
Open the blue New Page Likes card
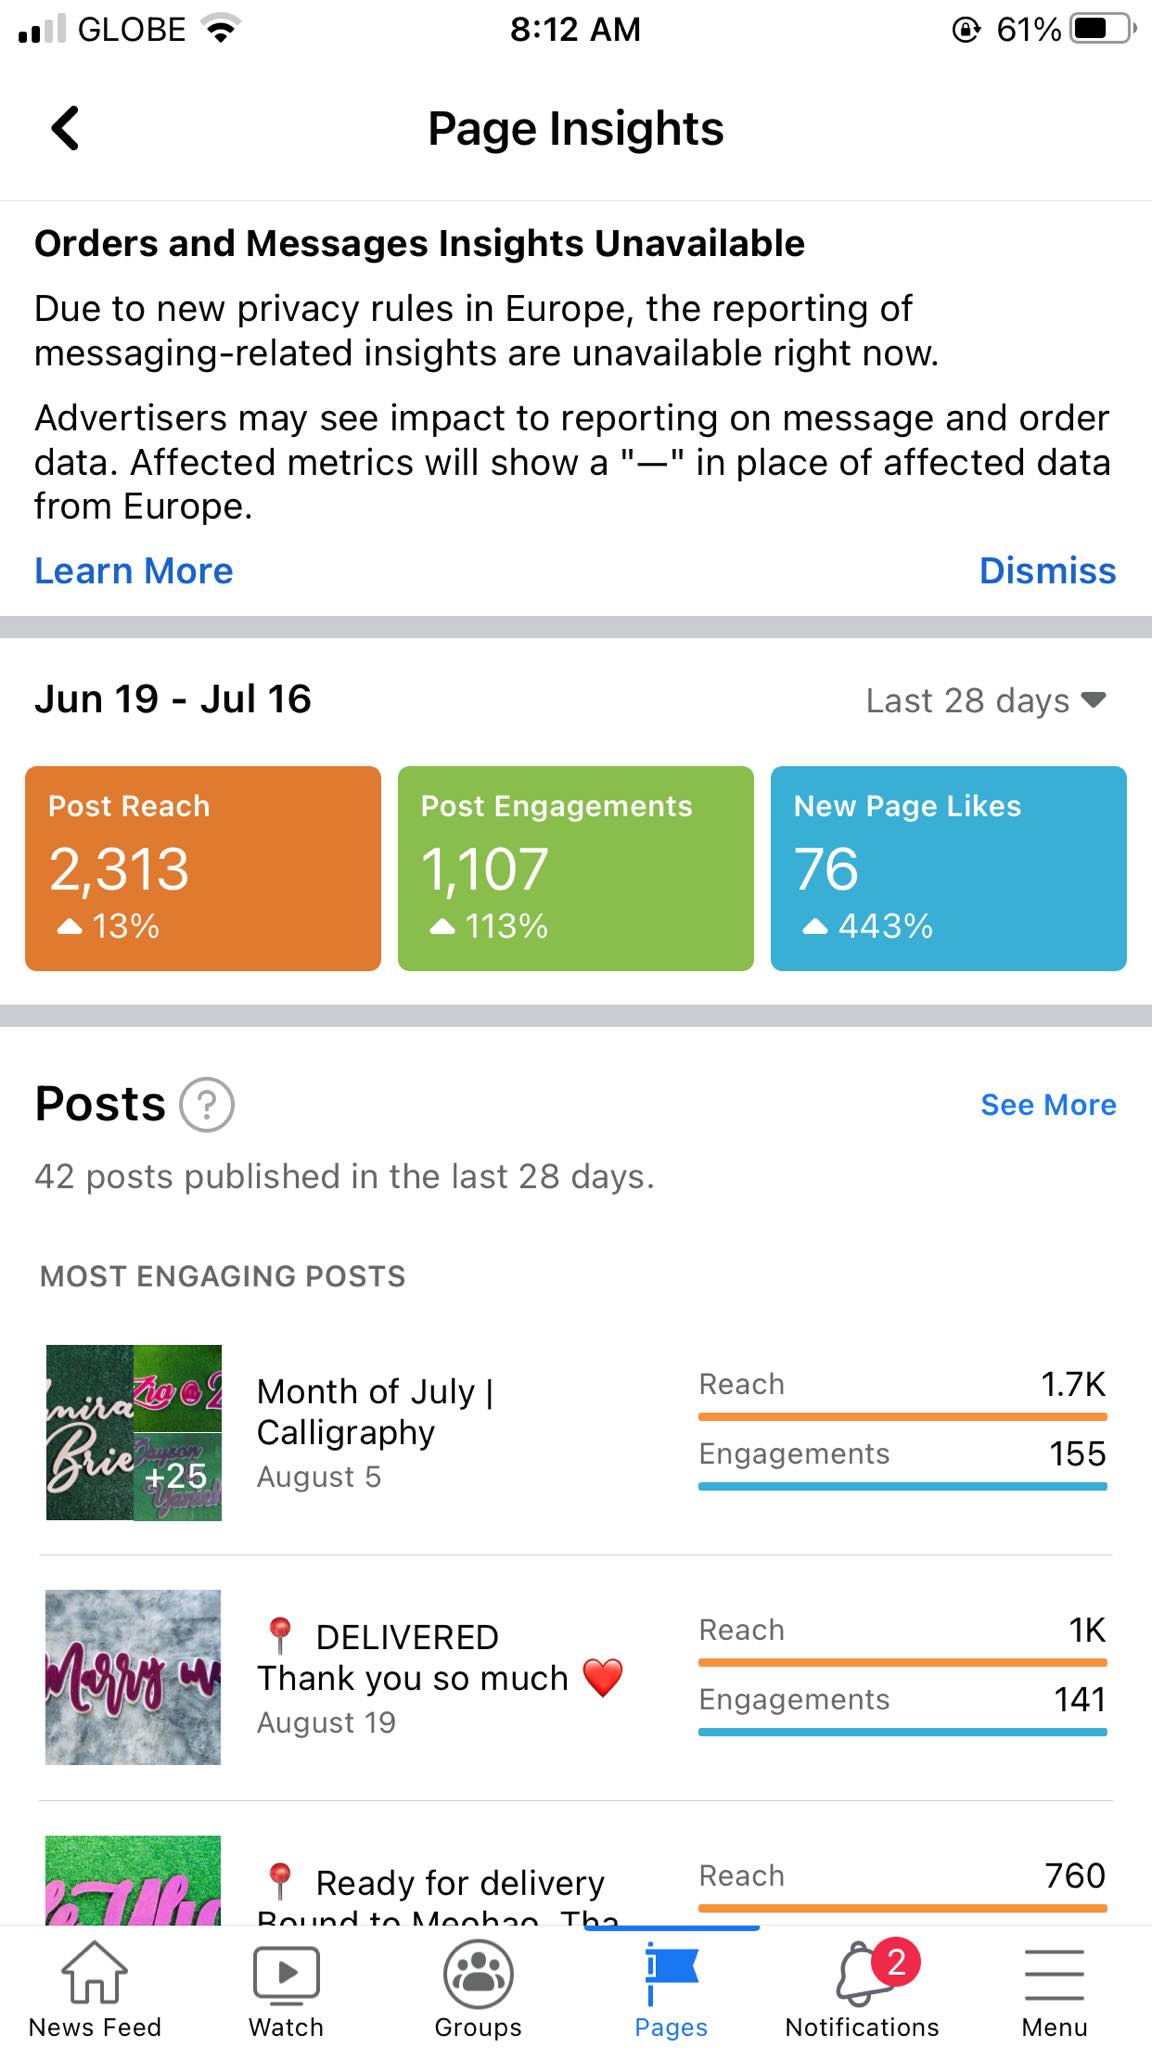(x=948, y=868)
